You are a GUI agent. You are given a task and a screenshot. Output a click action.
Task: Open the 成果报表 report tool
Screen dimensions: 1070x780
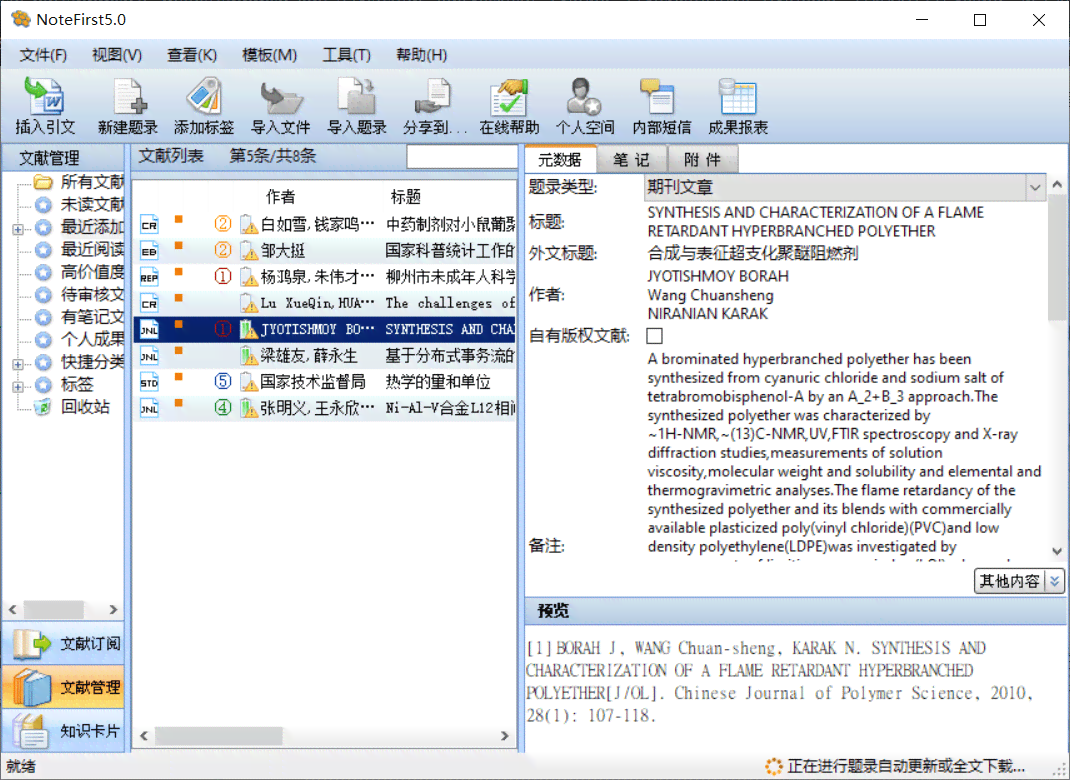[738, 106]
